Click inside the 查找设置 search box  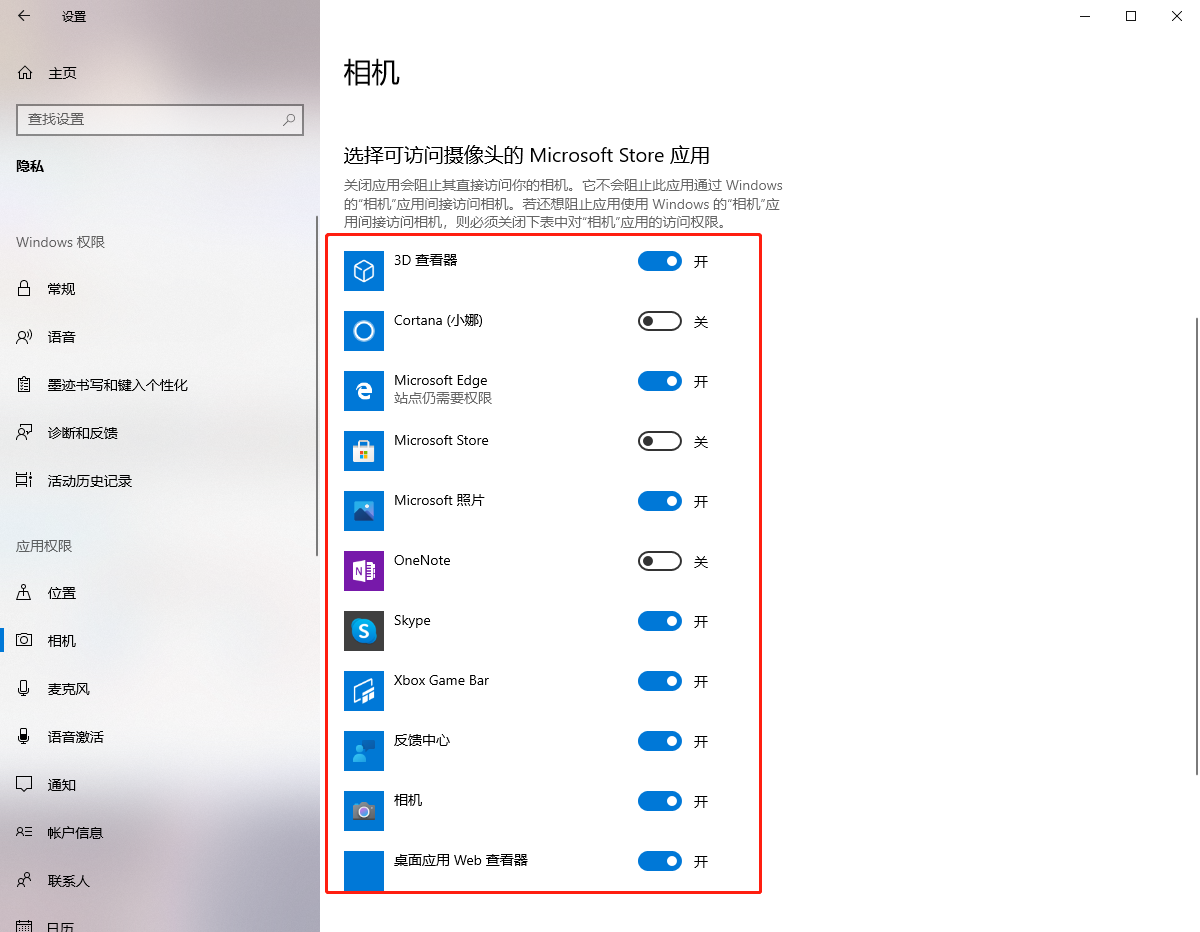[x=150, y=119]
